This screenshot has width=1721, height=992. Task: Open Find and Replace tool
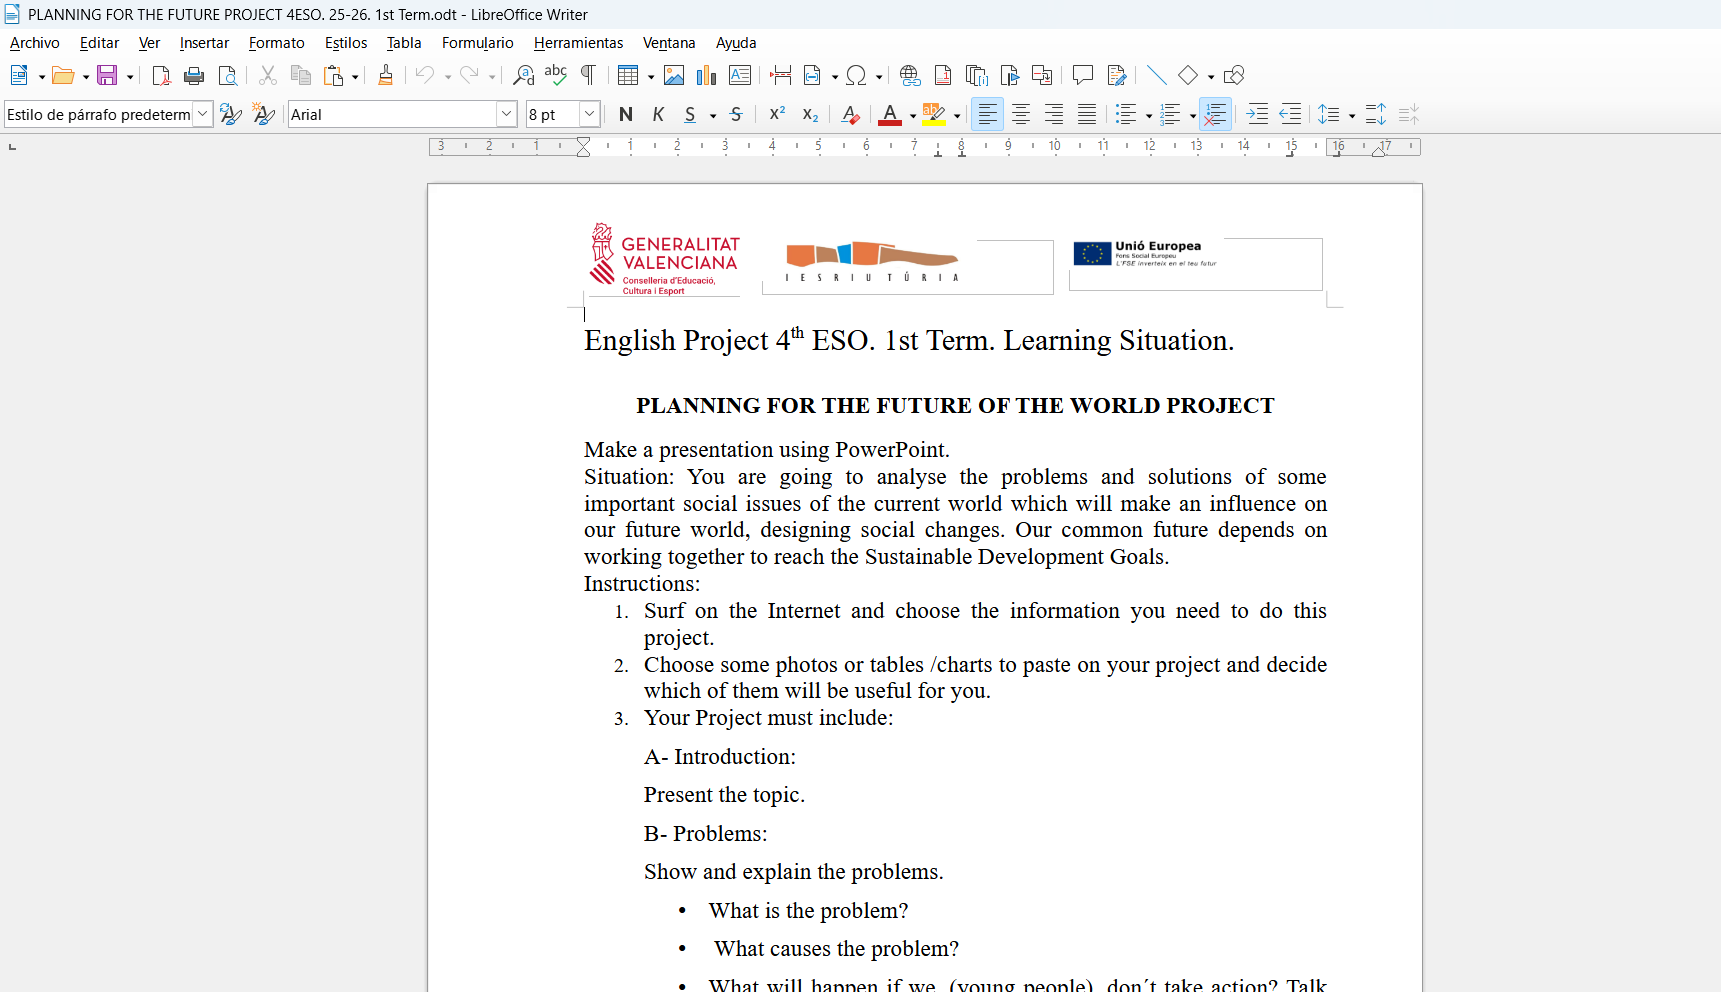[523, 76]
